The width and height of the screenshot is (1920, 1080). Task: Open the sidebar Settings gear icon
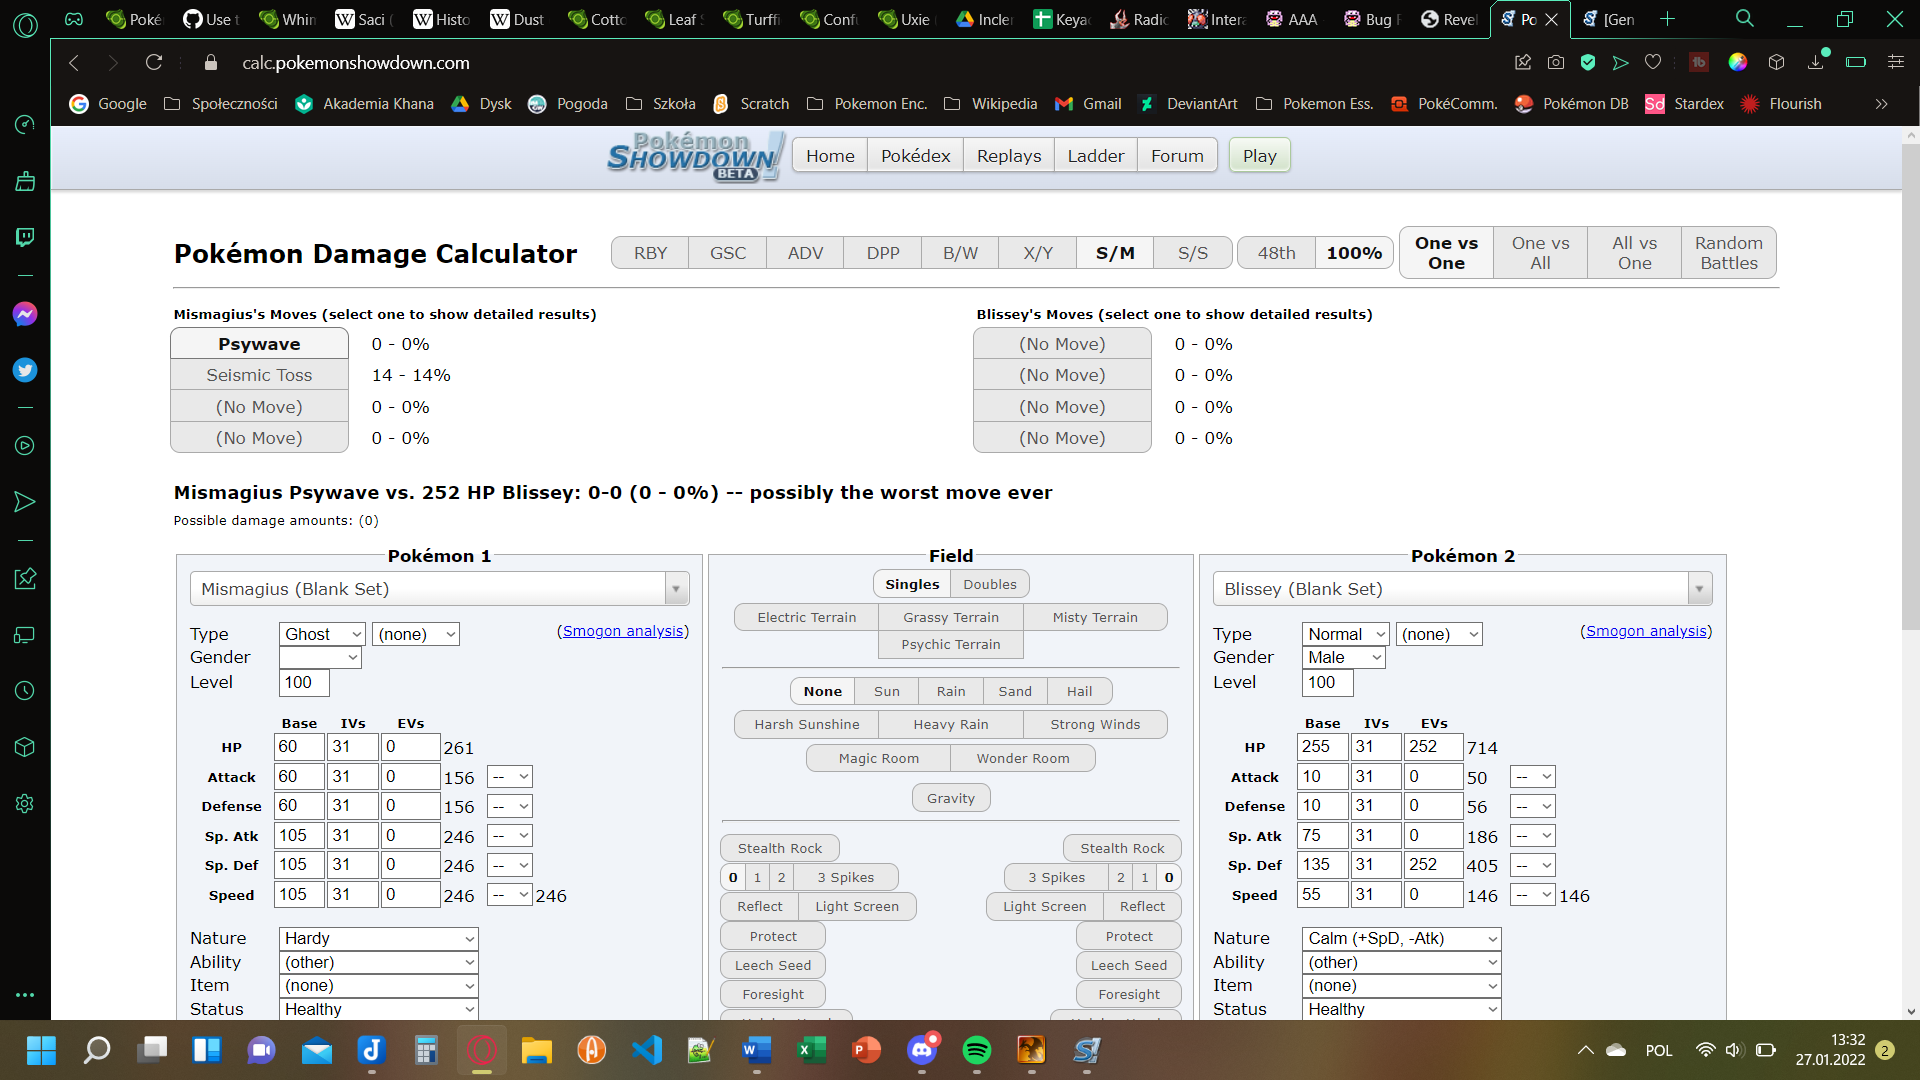(25, 804)
